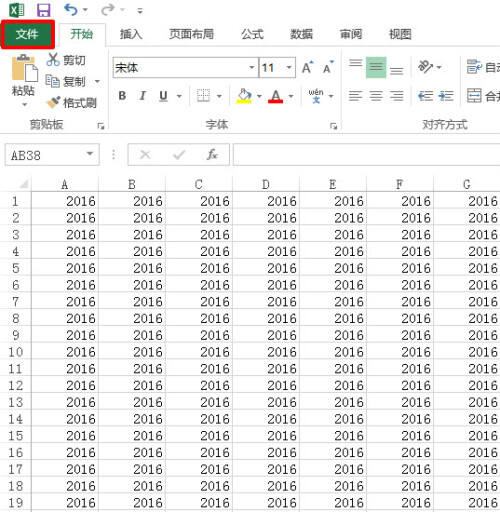The width and height of the screenshot is (500, 512).
Task: Open the 字体 dialog launcher
Action: click(x=333, y=126)
